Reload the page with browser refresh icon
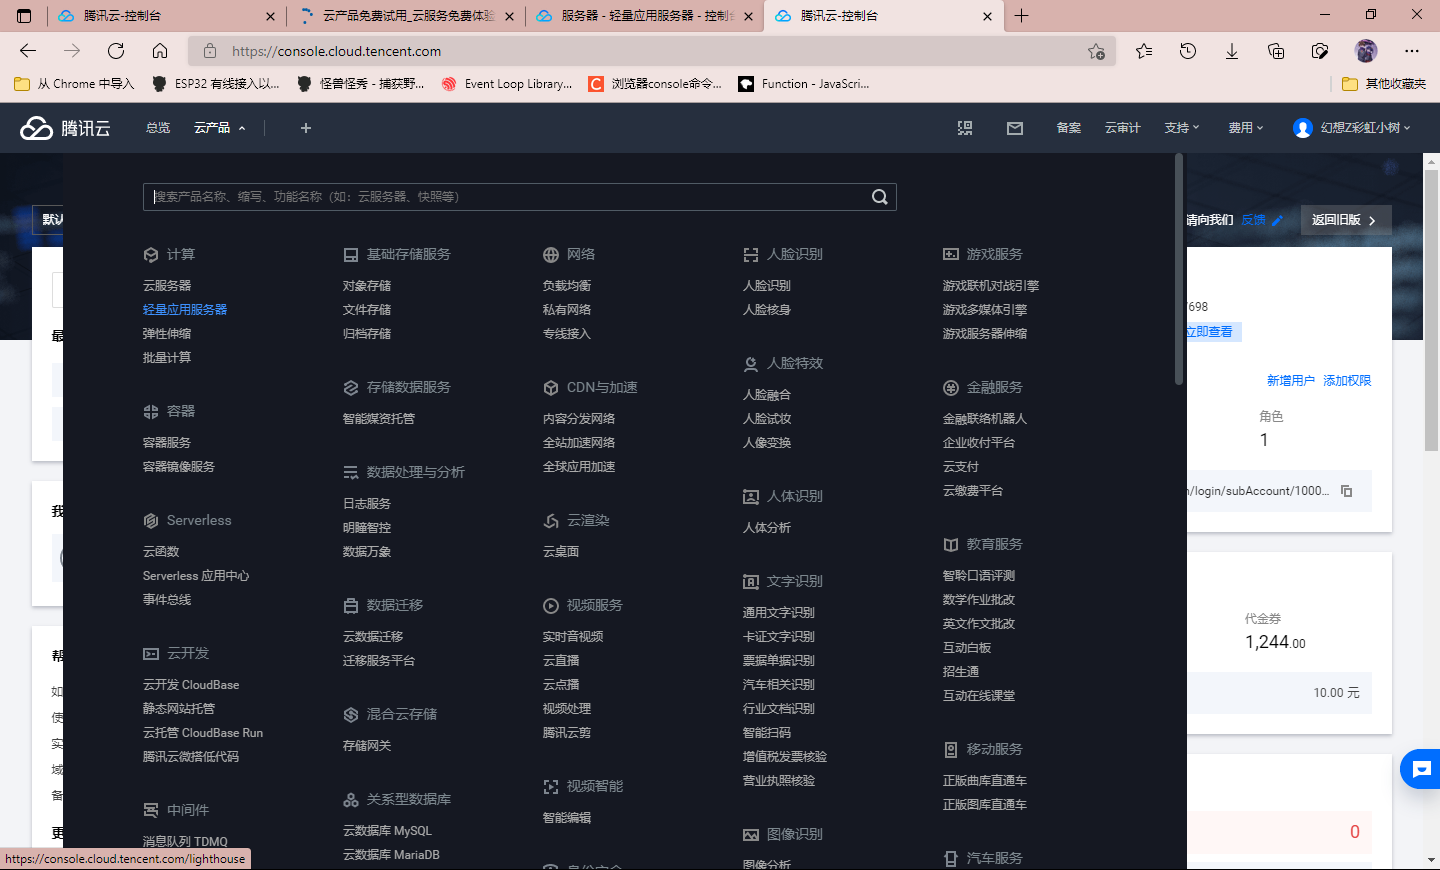This screenshot has height=870, width=1440. (x=116, y=51)
